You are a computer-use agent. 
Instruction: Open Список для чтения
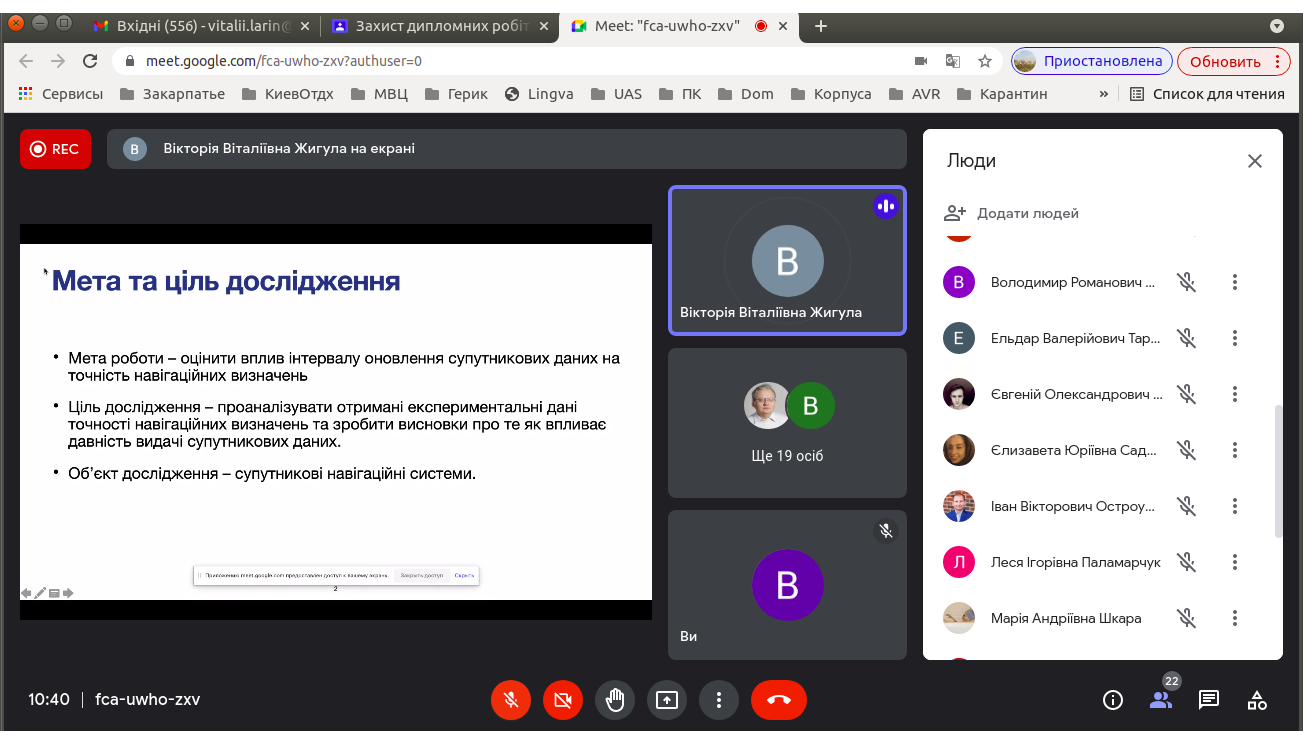1207,94
